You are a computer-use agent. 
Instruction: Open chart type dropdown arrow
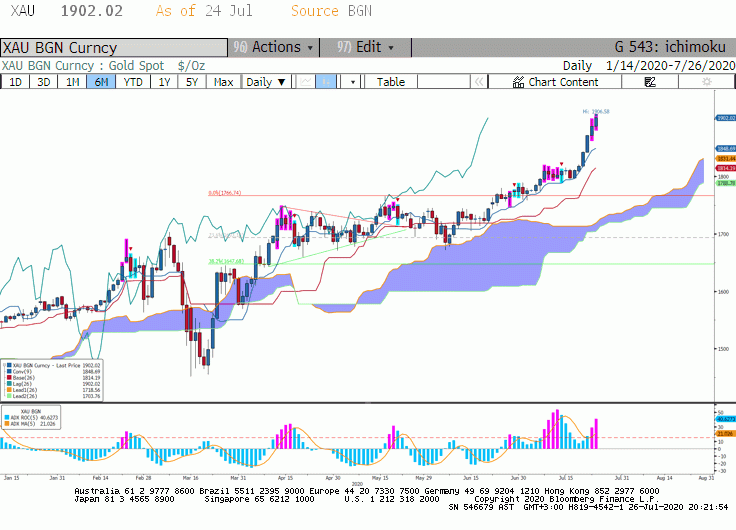[x=353, y=82]
